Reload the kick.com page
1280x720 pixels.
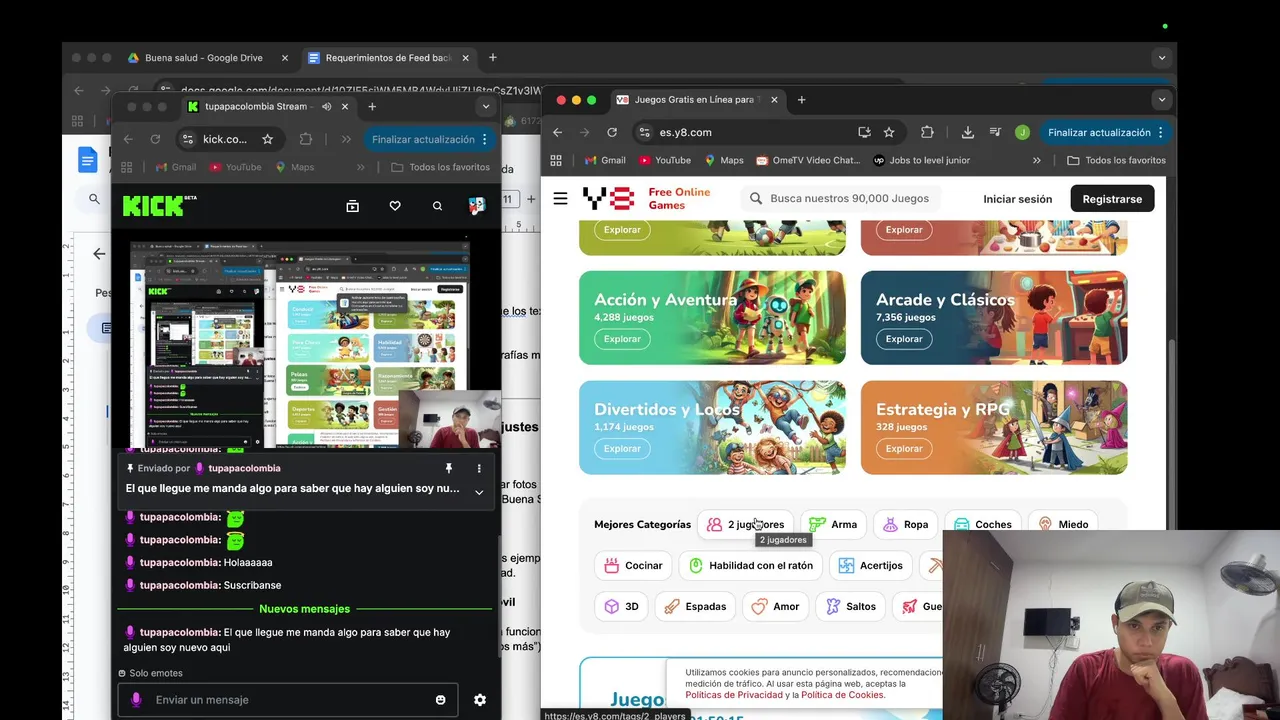click(x=155, y=139)
